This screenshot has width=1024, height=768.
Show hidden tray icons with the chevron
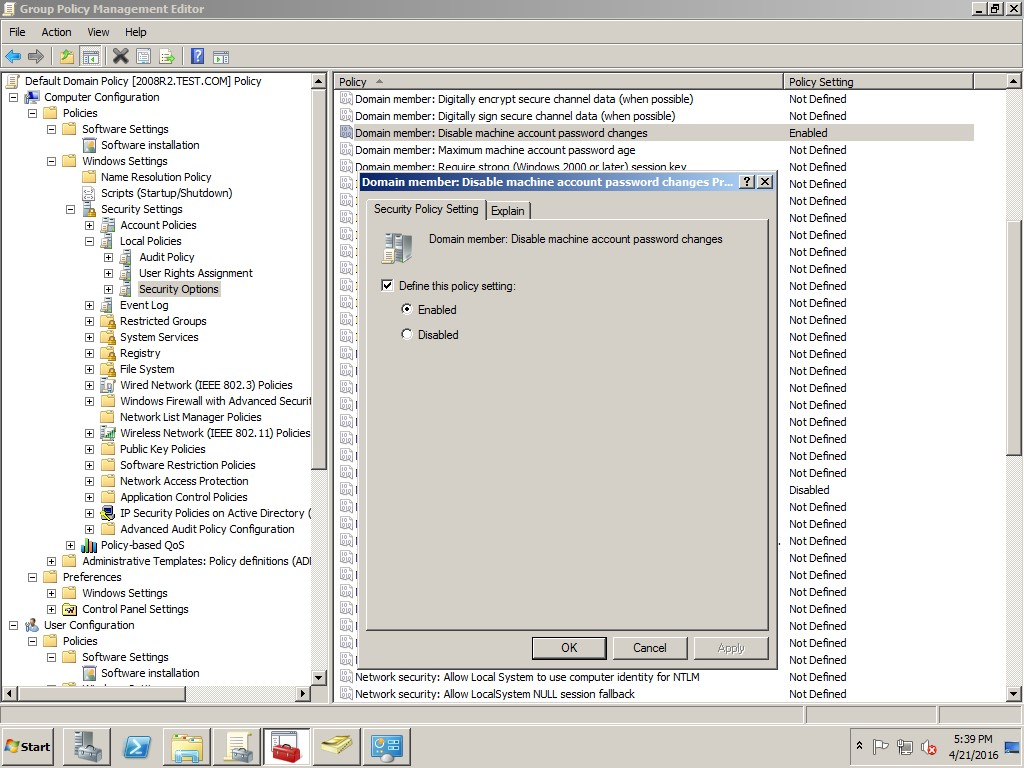click(x=859, y=746)
